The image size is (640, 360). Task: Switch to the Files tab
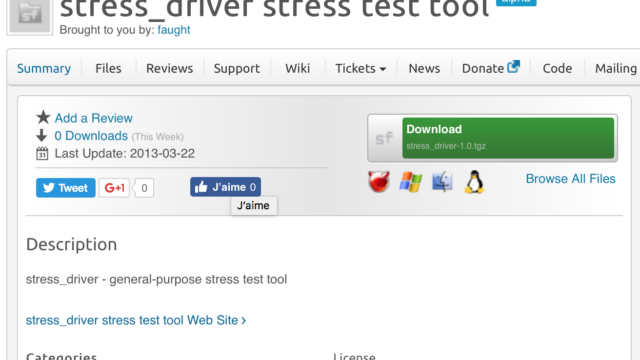click(x=108, y=68)
